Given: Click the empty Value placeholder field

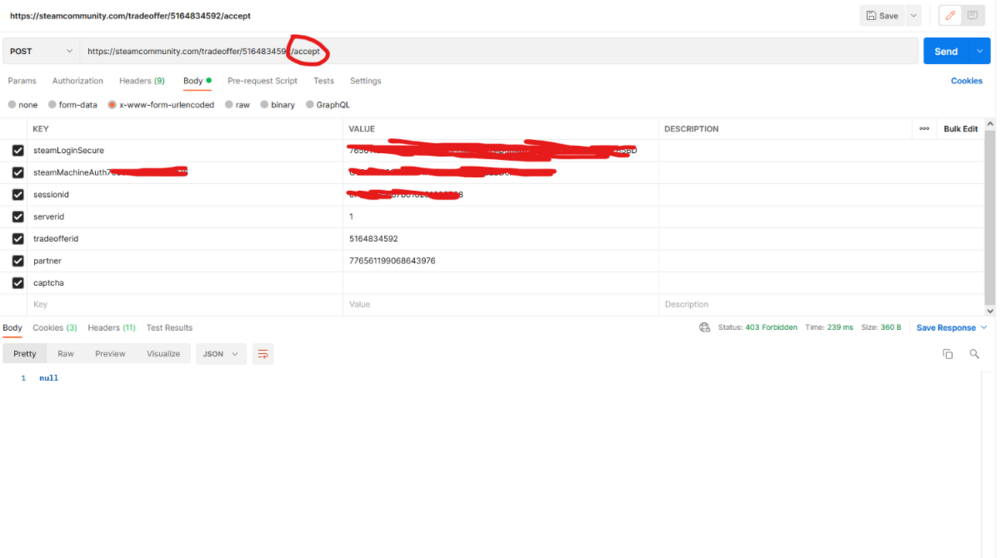Looking at the screenshot, I should pyautogui.click(x=501, y=305).
